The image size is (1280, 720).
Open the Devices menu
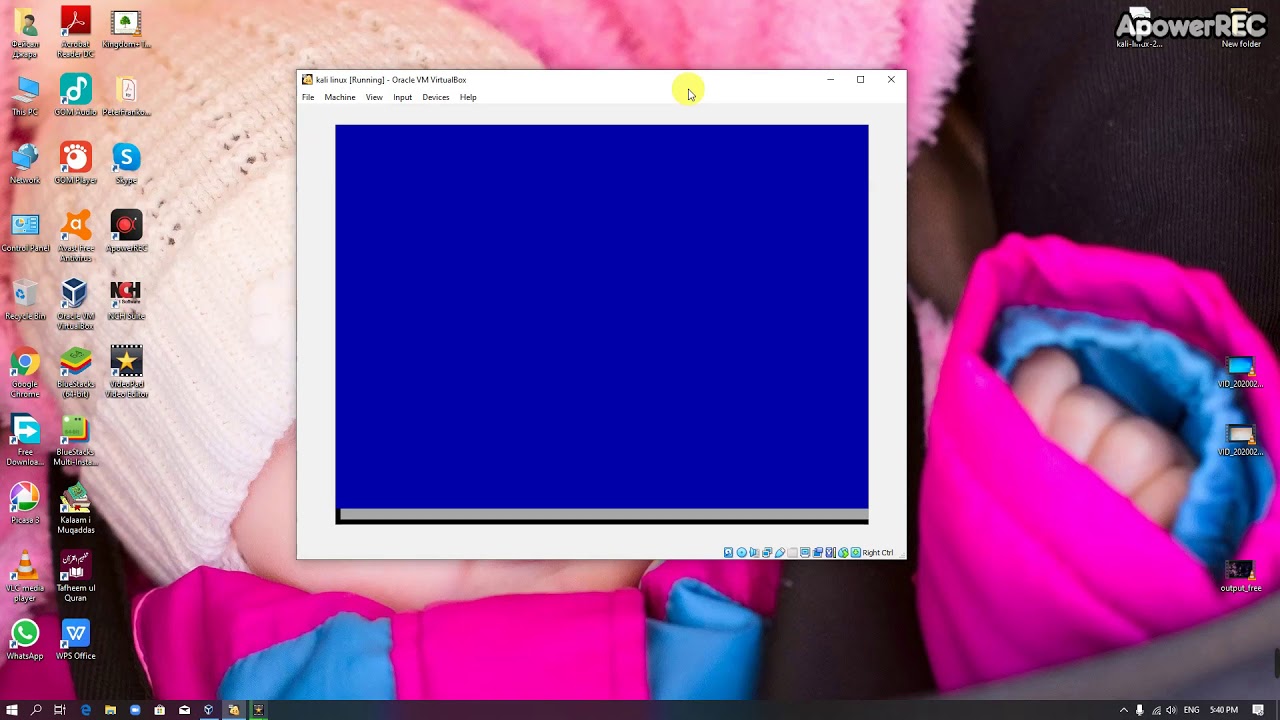pyautogui.click(x=436, y=97)
